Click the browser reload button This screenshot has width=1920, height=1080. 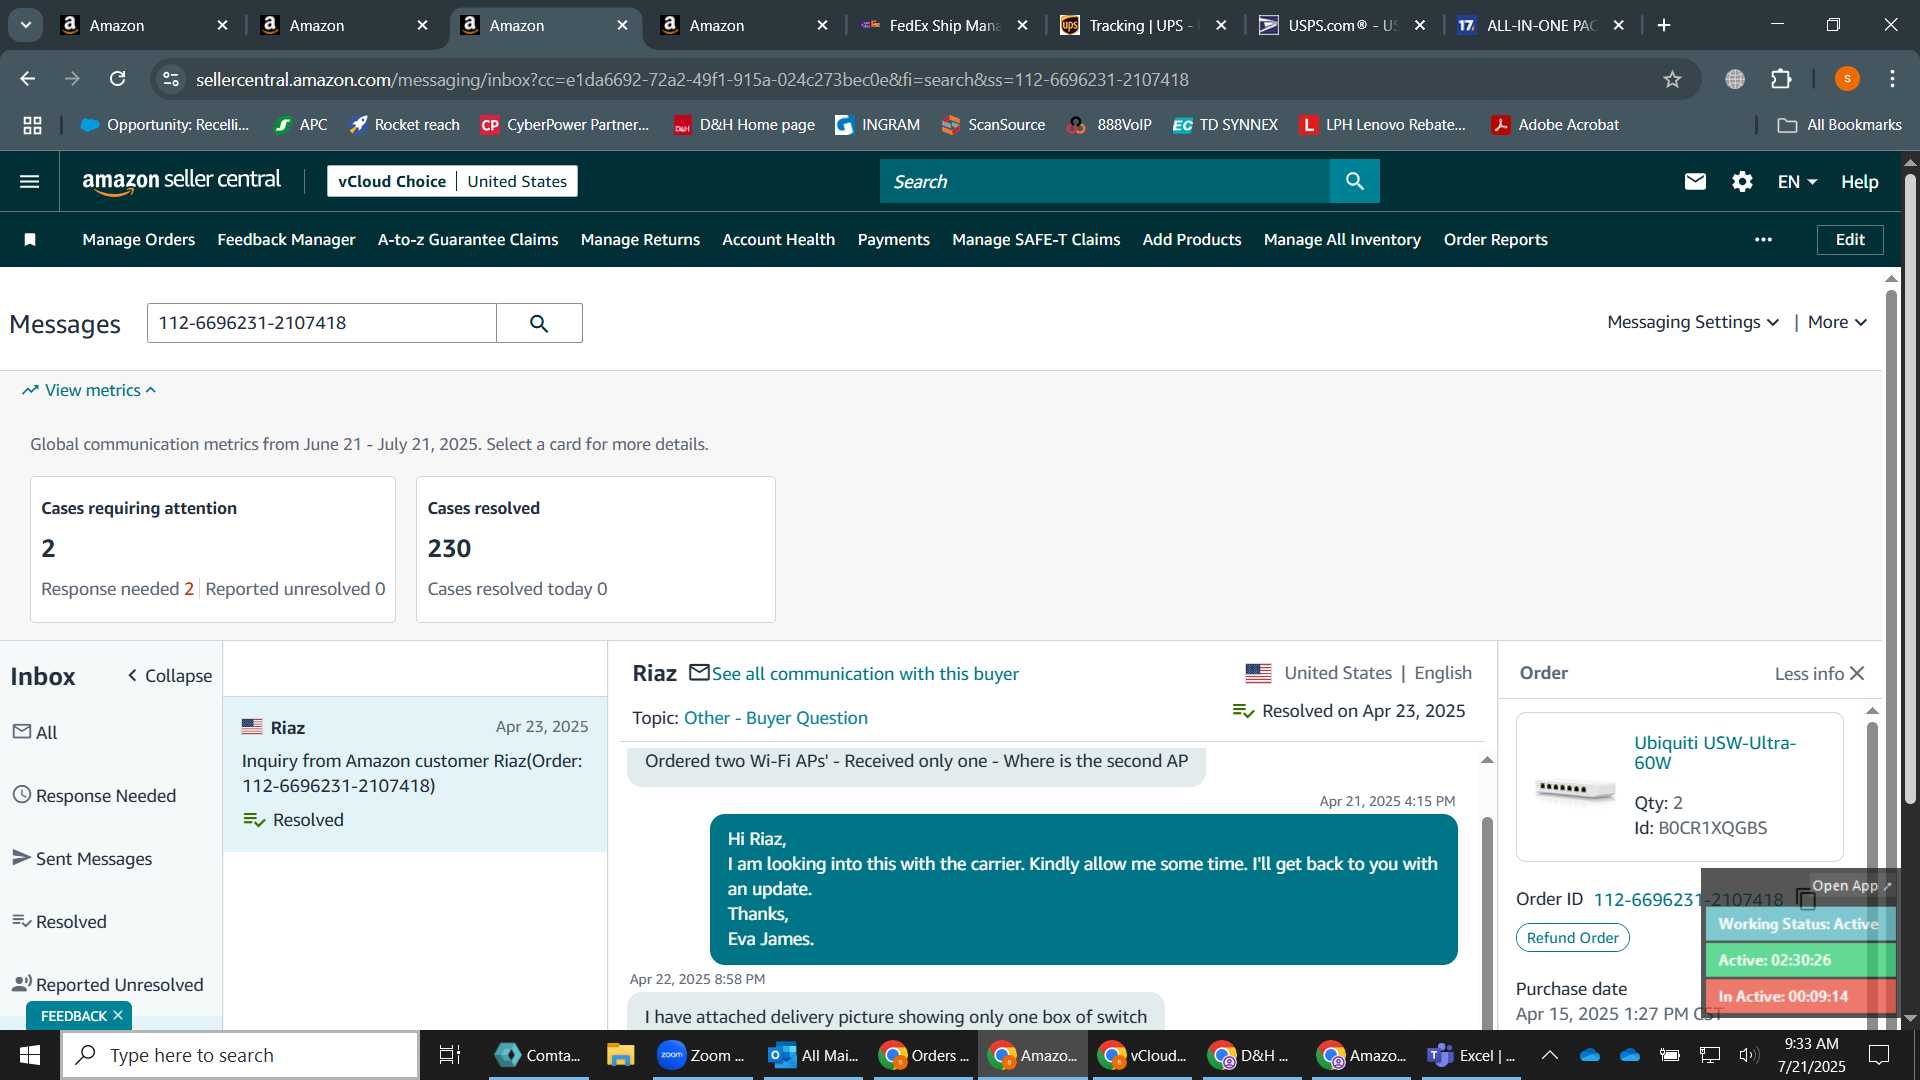coord(117,79)
